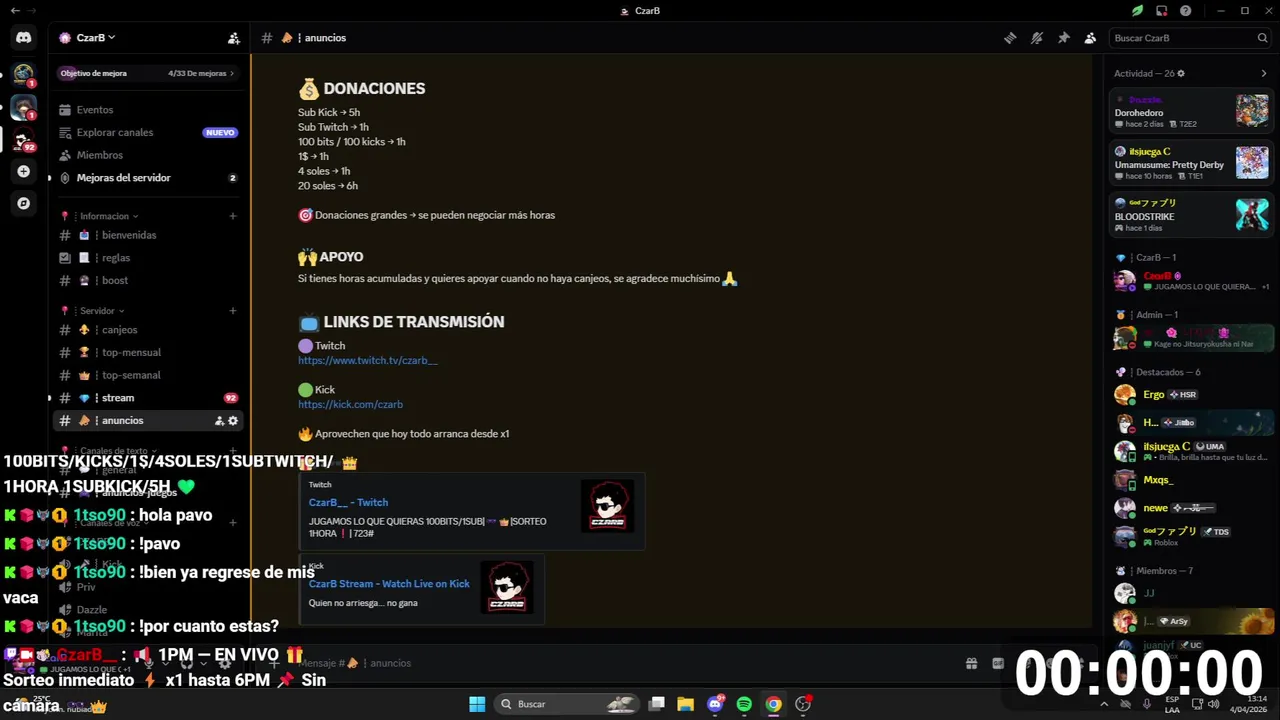This screenshot has height=720, width=1280.
Task: Open Spotify from taskbar
Action: [x=744, y=704]
